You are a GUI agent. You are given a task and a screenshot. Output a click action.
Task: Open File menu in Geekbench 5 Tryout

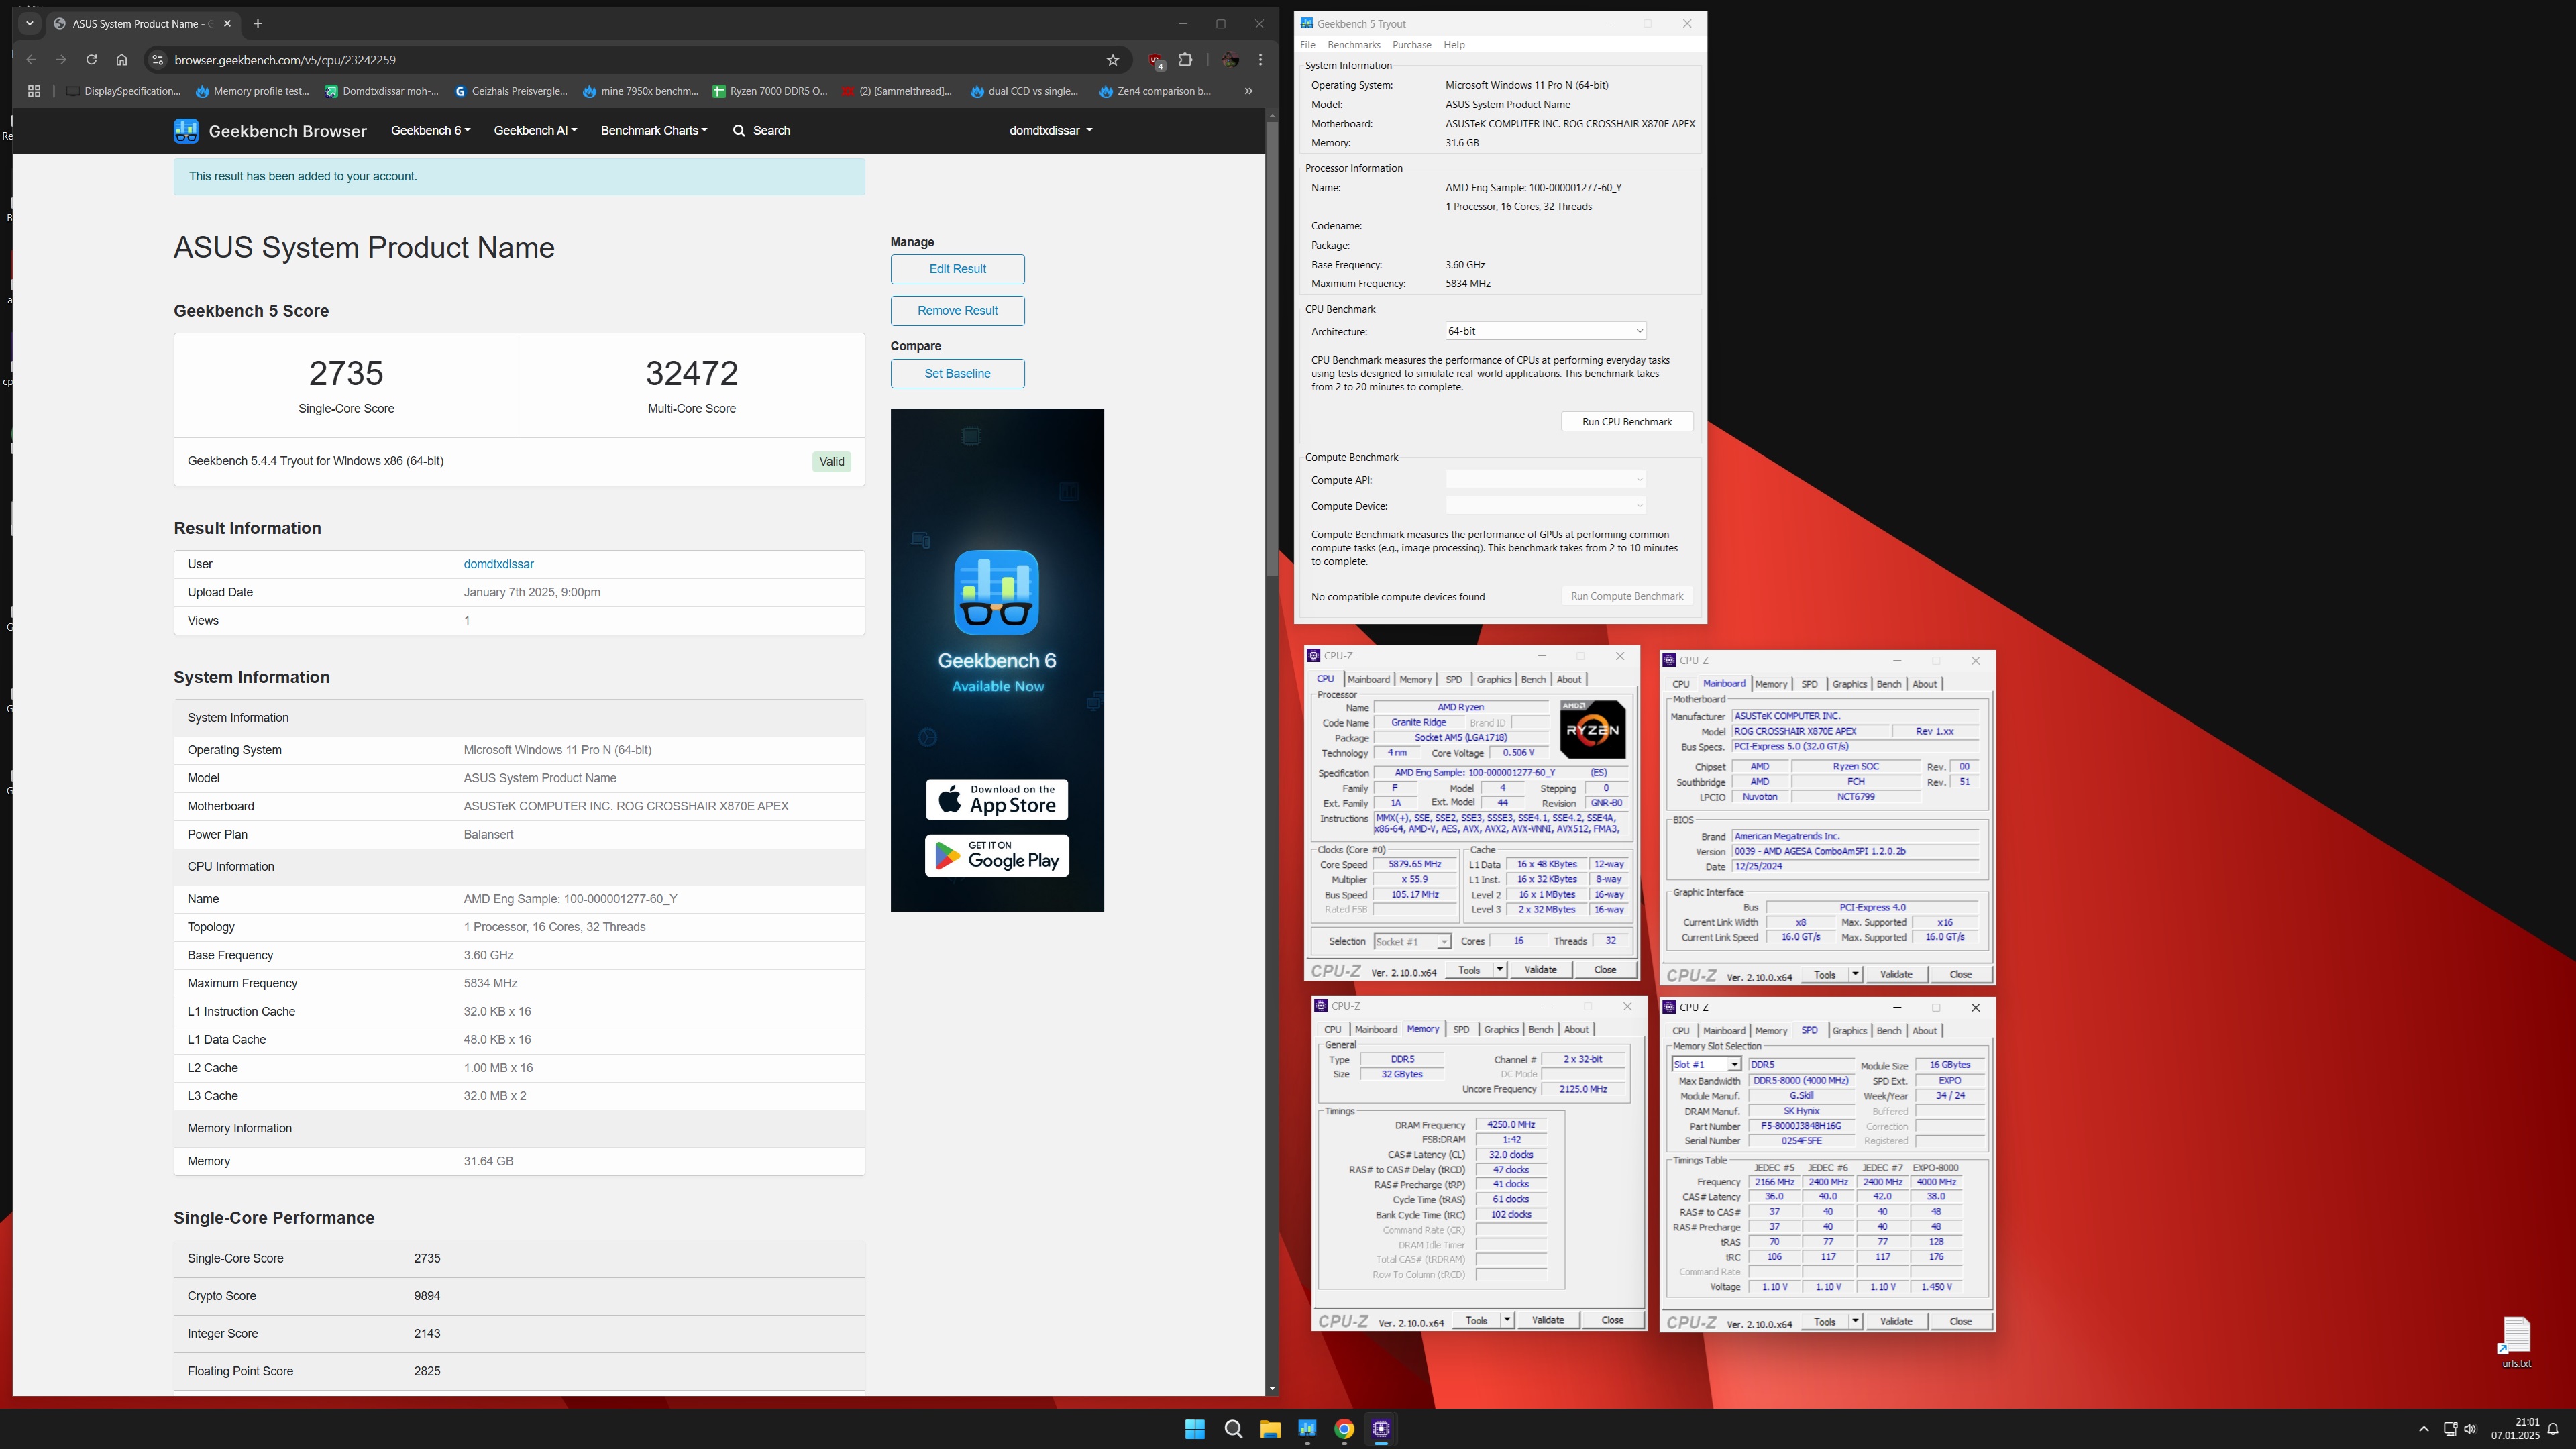[1308, 45]
